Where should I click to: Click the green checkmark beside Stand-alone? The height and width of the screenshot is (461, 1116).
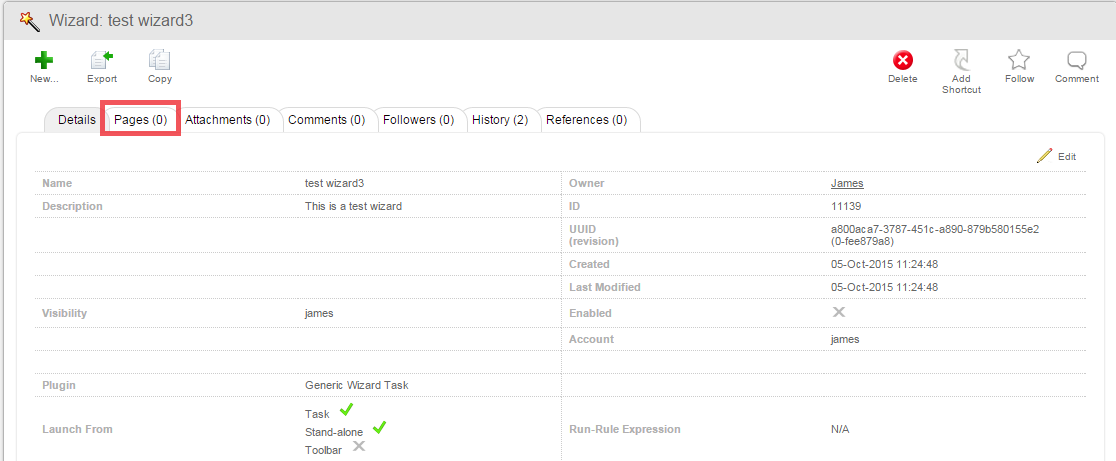click(379, 428)
